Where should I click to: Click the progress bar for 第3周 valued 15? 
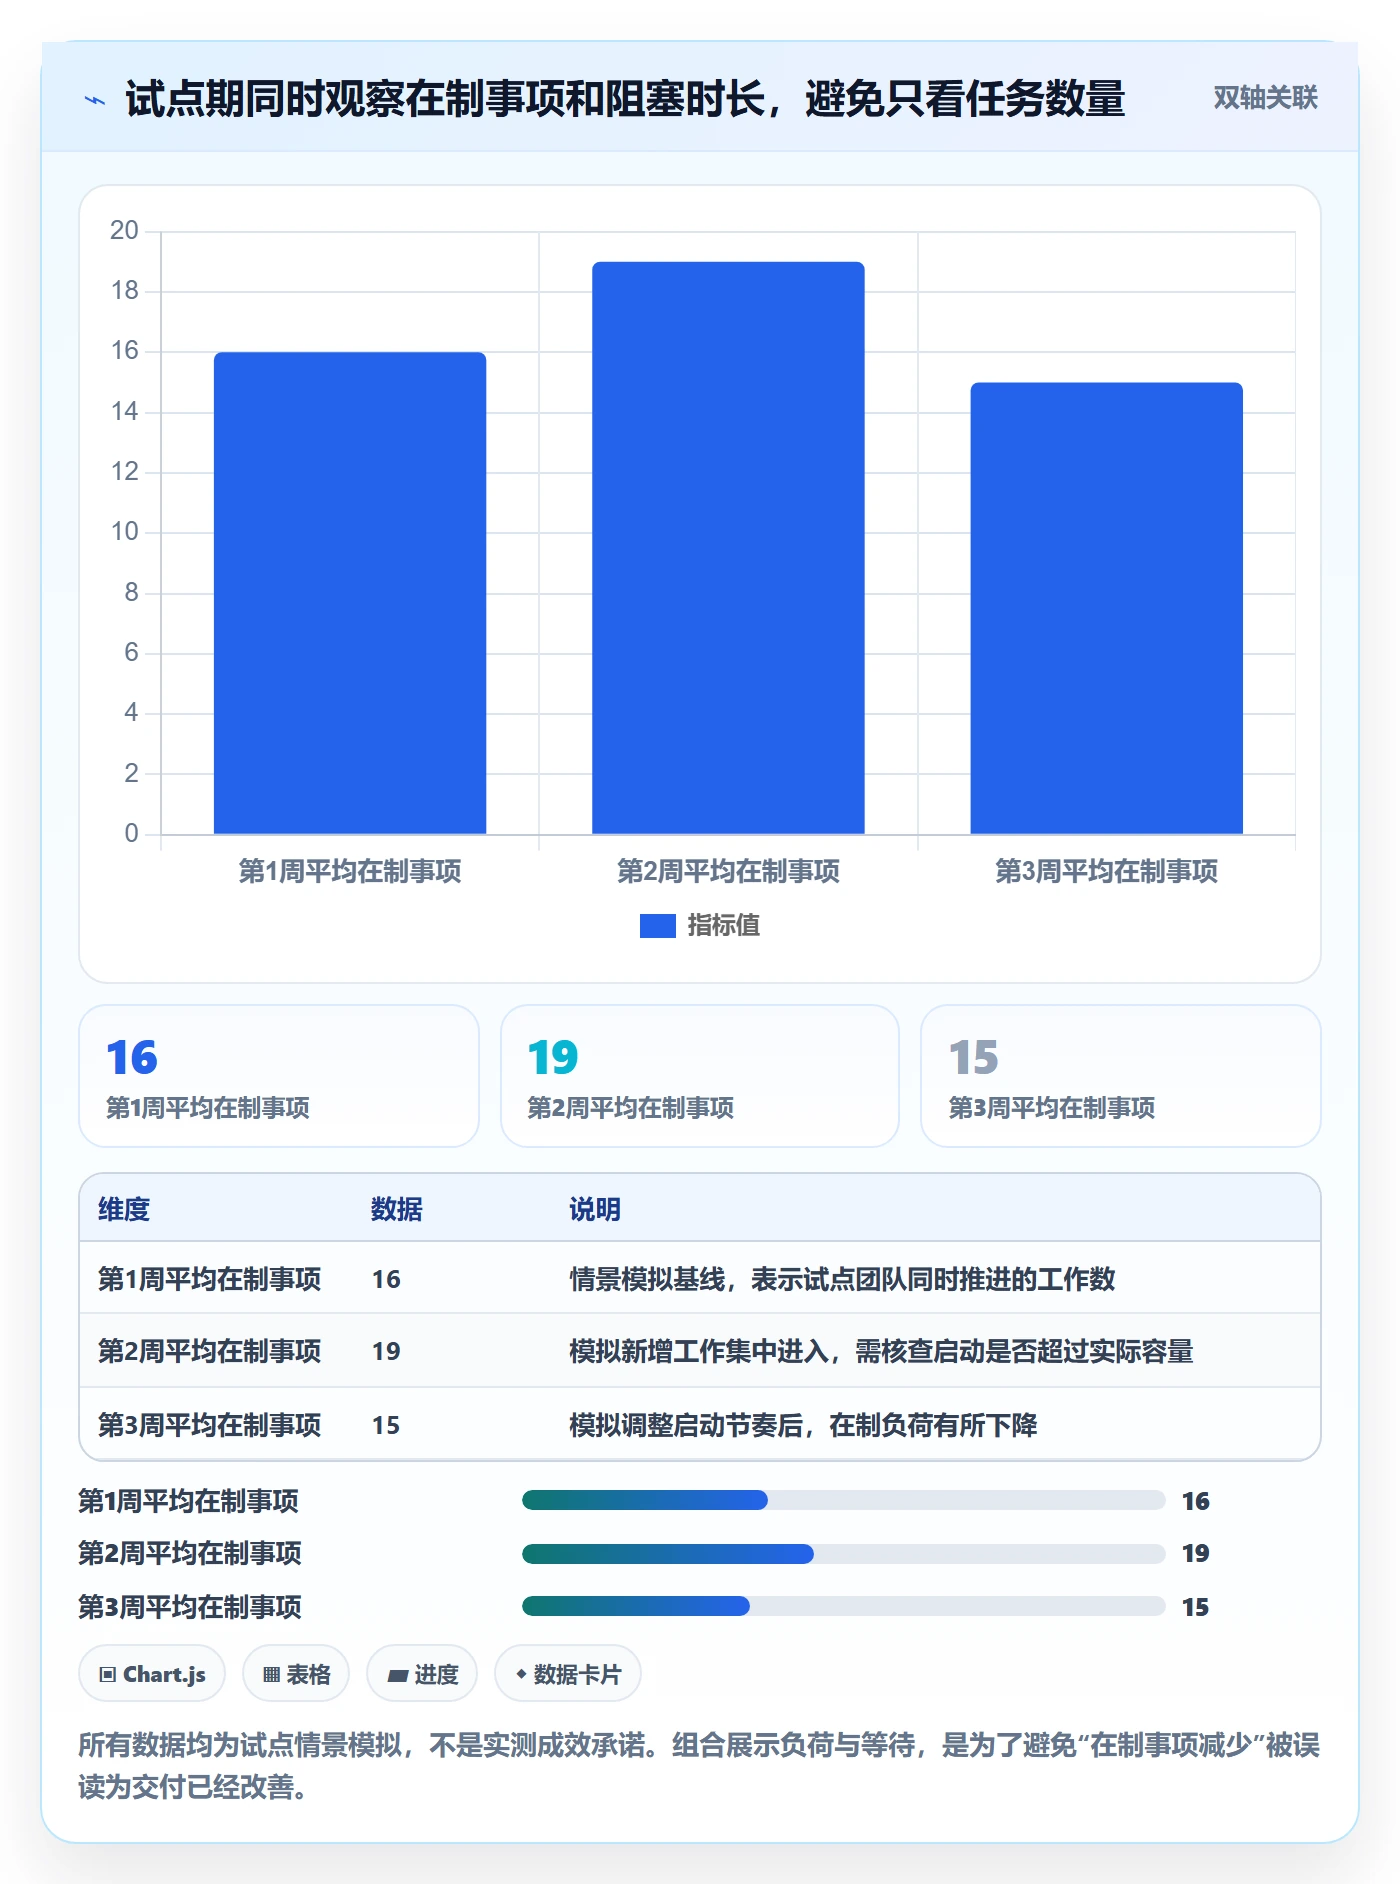(843, 1606)
